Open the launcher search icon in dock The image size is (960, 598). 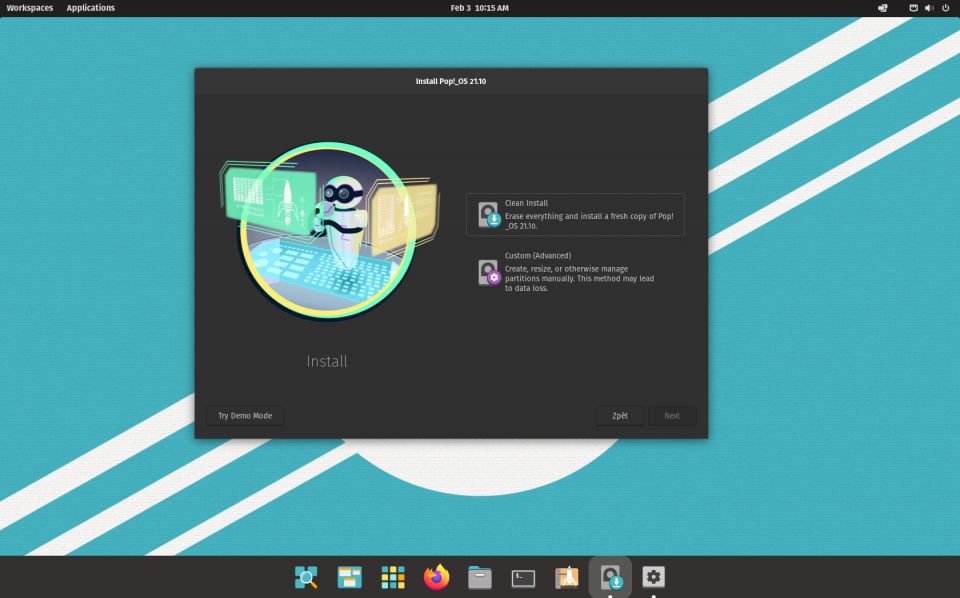point(306,577)
